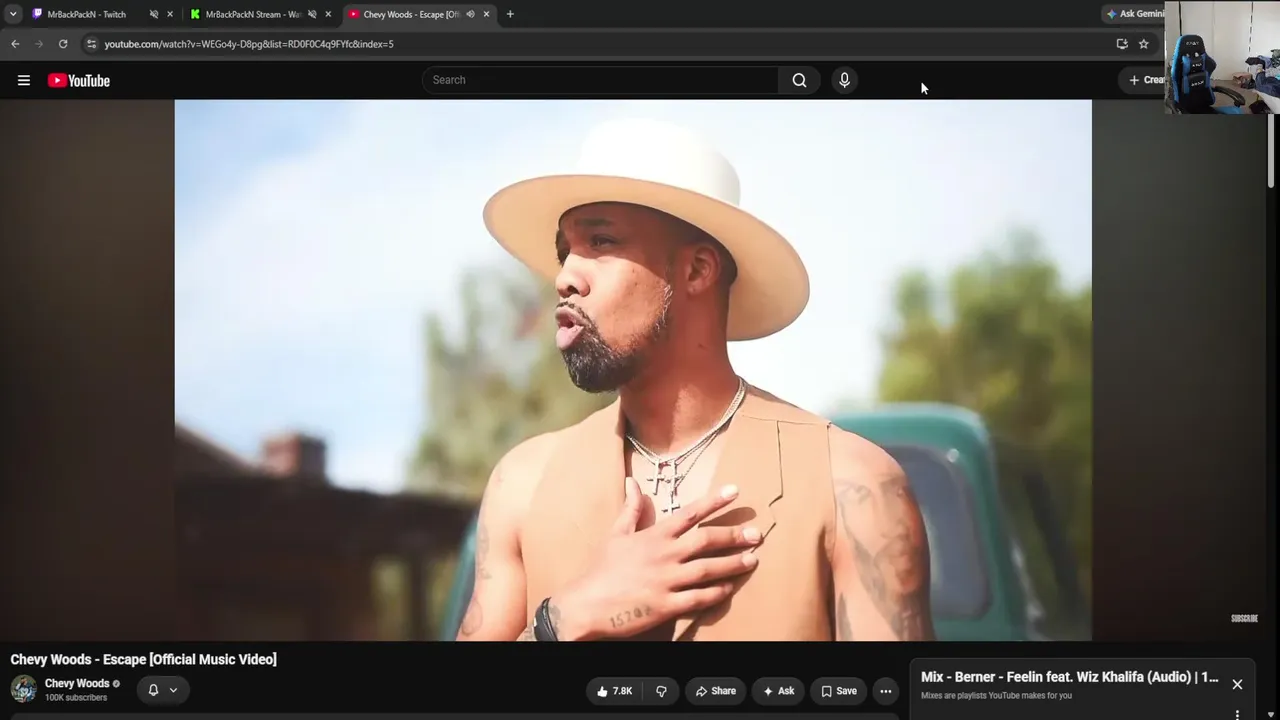Image resolution: width=1280 pixels, height=720 pixels.
Task: Click the video title text
Action: [x=144, y=660]
